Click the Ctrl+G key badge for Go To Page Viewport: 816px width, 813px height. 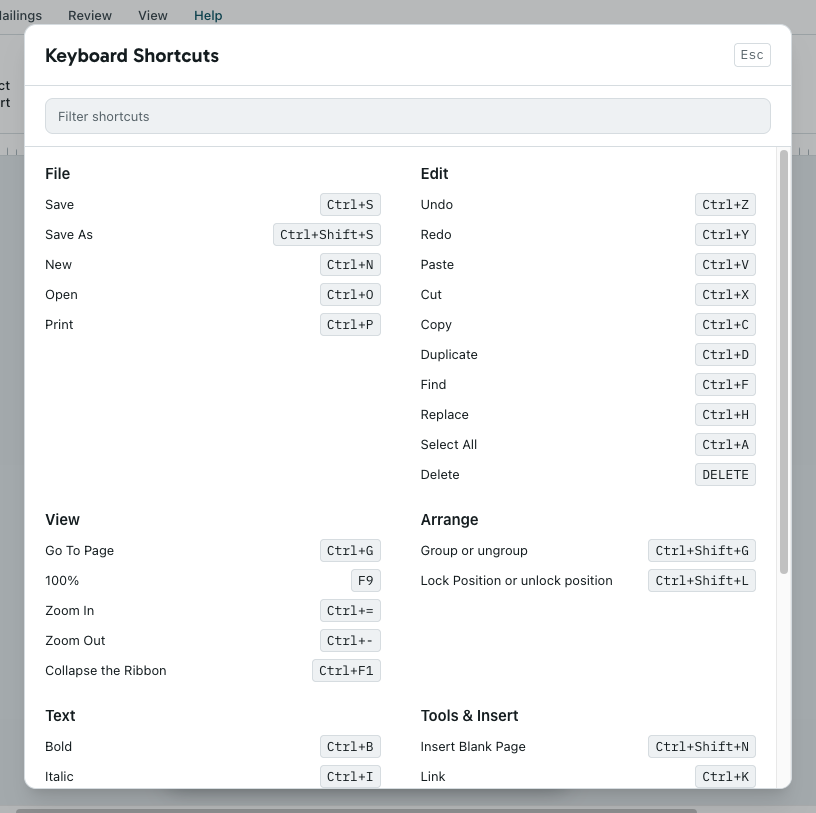pos(350,551)
